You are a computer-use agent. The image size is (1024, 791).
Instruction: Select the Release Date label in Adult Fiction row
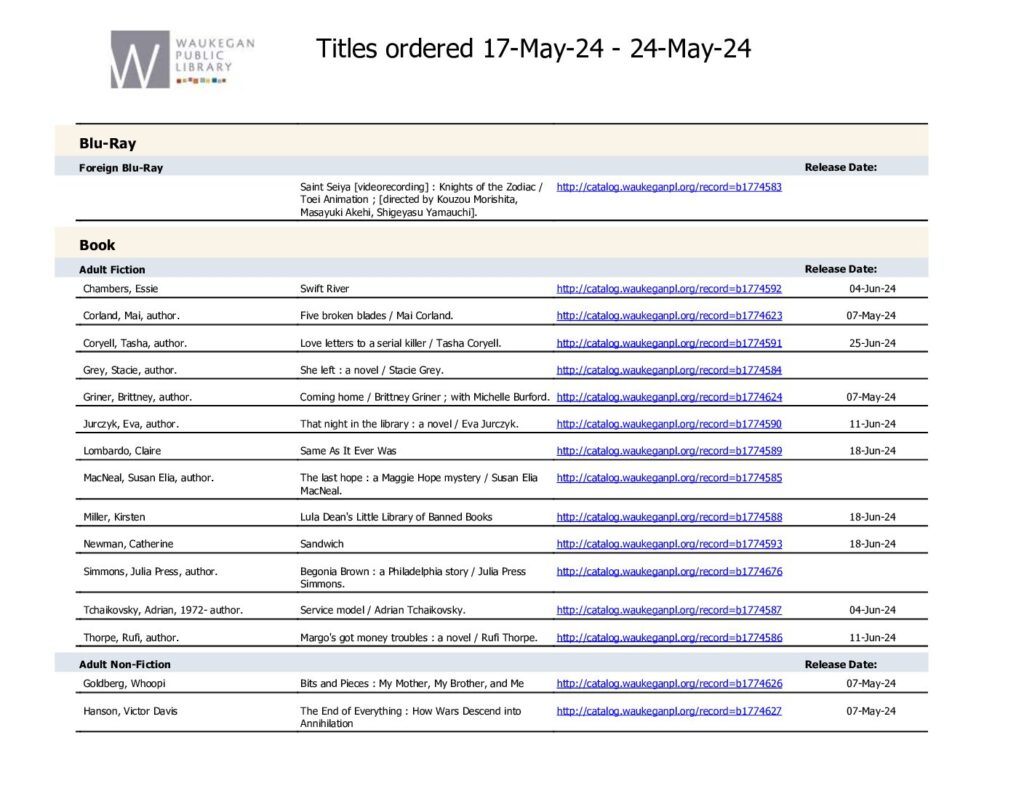tap(840, 269)
